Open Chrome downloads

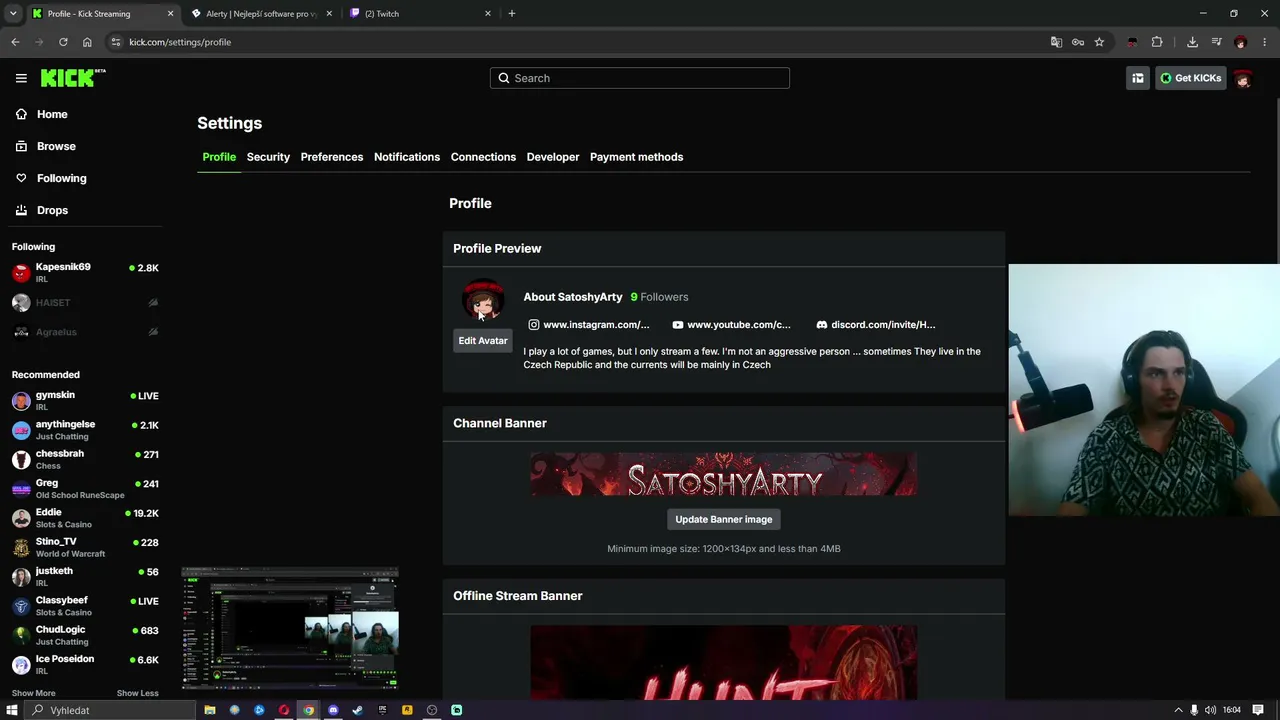[x=1192, y=42]
